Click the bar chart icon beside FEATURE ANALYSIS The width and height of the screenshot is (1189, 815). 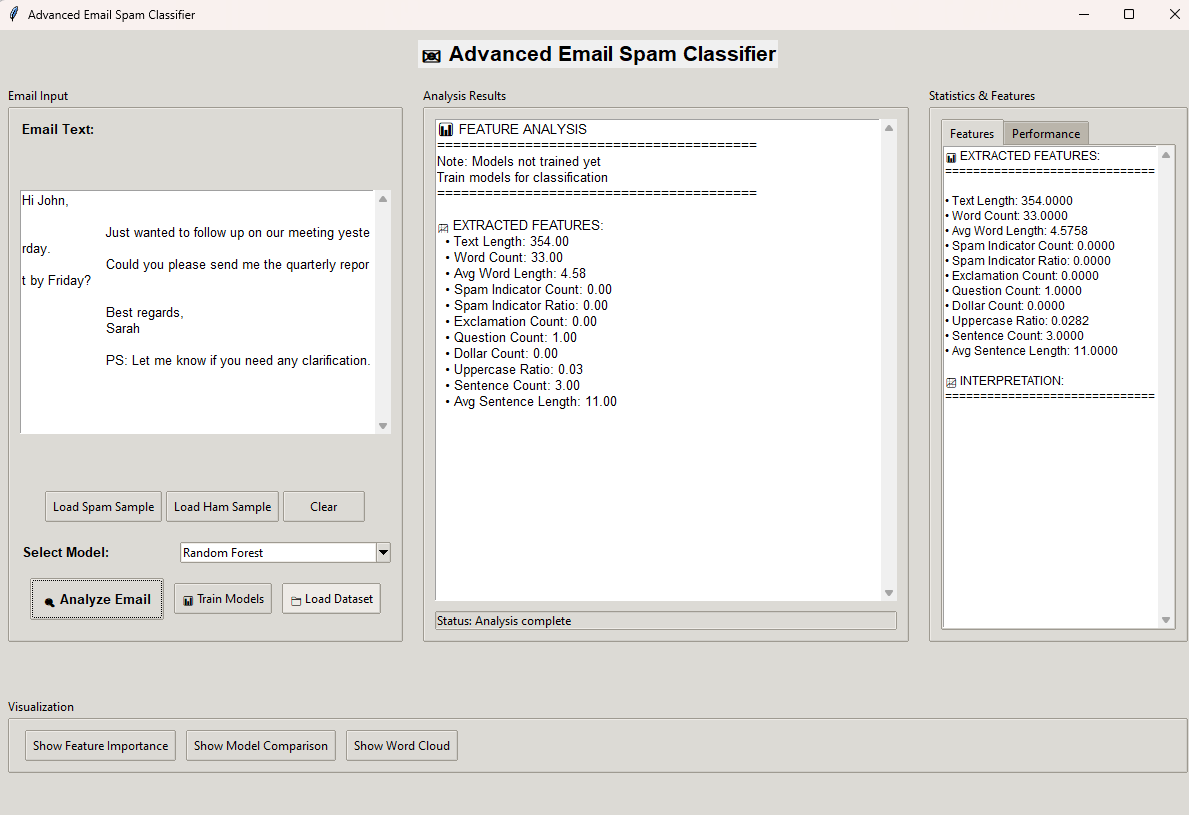(x=446, y=130)
